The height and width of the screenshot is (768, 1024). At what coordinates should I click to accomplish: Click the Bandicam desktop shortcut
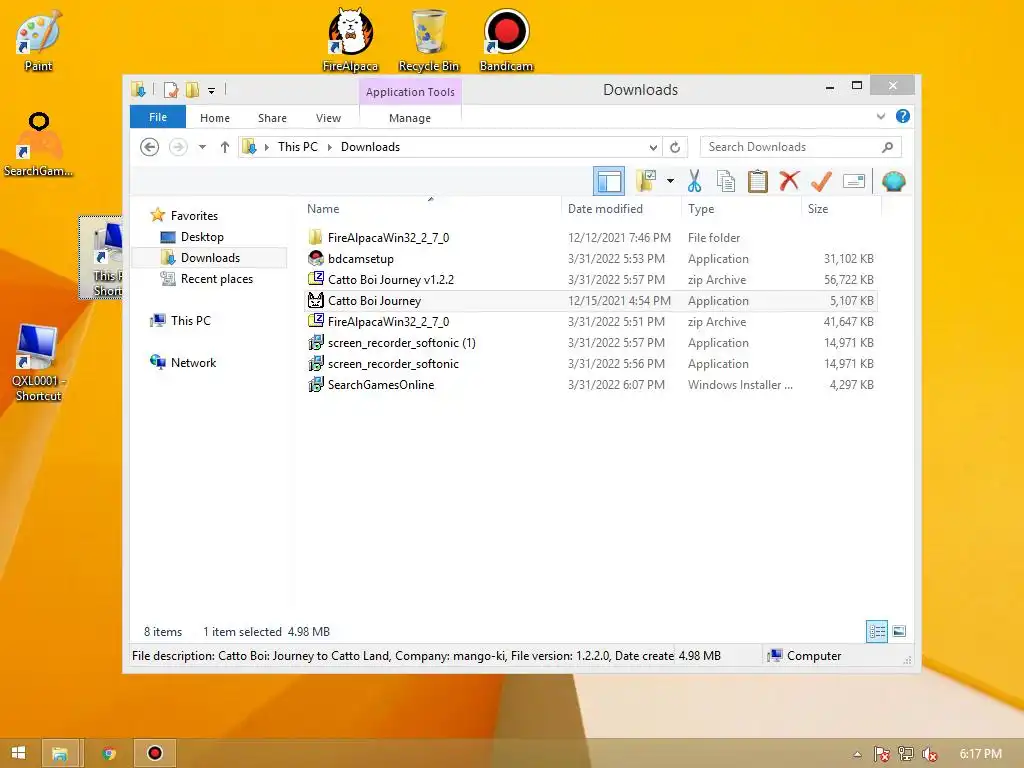pyautogui.click(x=506, y=39)
